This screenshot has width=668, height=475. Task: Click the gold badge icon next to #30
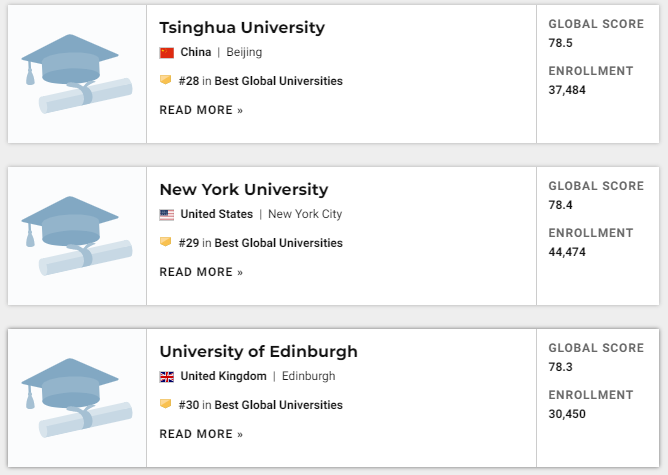pyautogui.click(x=166, y=404)
